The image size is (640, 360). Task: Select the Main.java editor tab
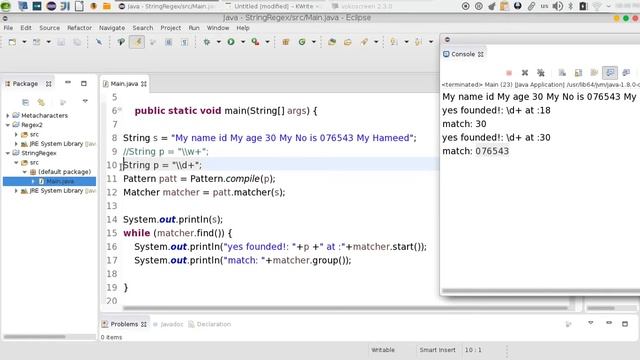coord(124,84)
